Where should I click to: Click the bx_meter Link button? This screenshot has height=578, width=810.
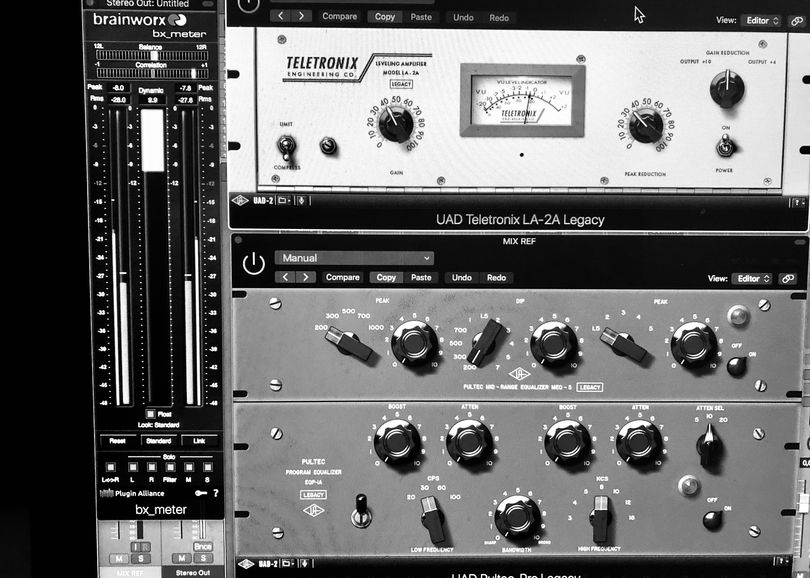(199, 441)
